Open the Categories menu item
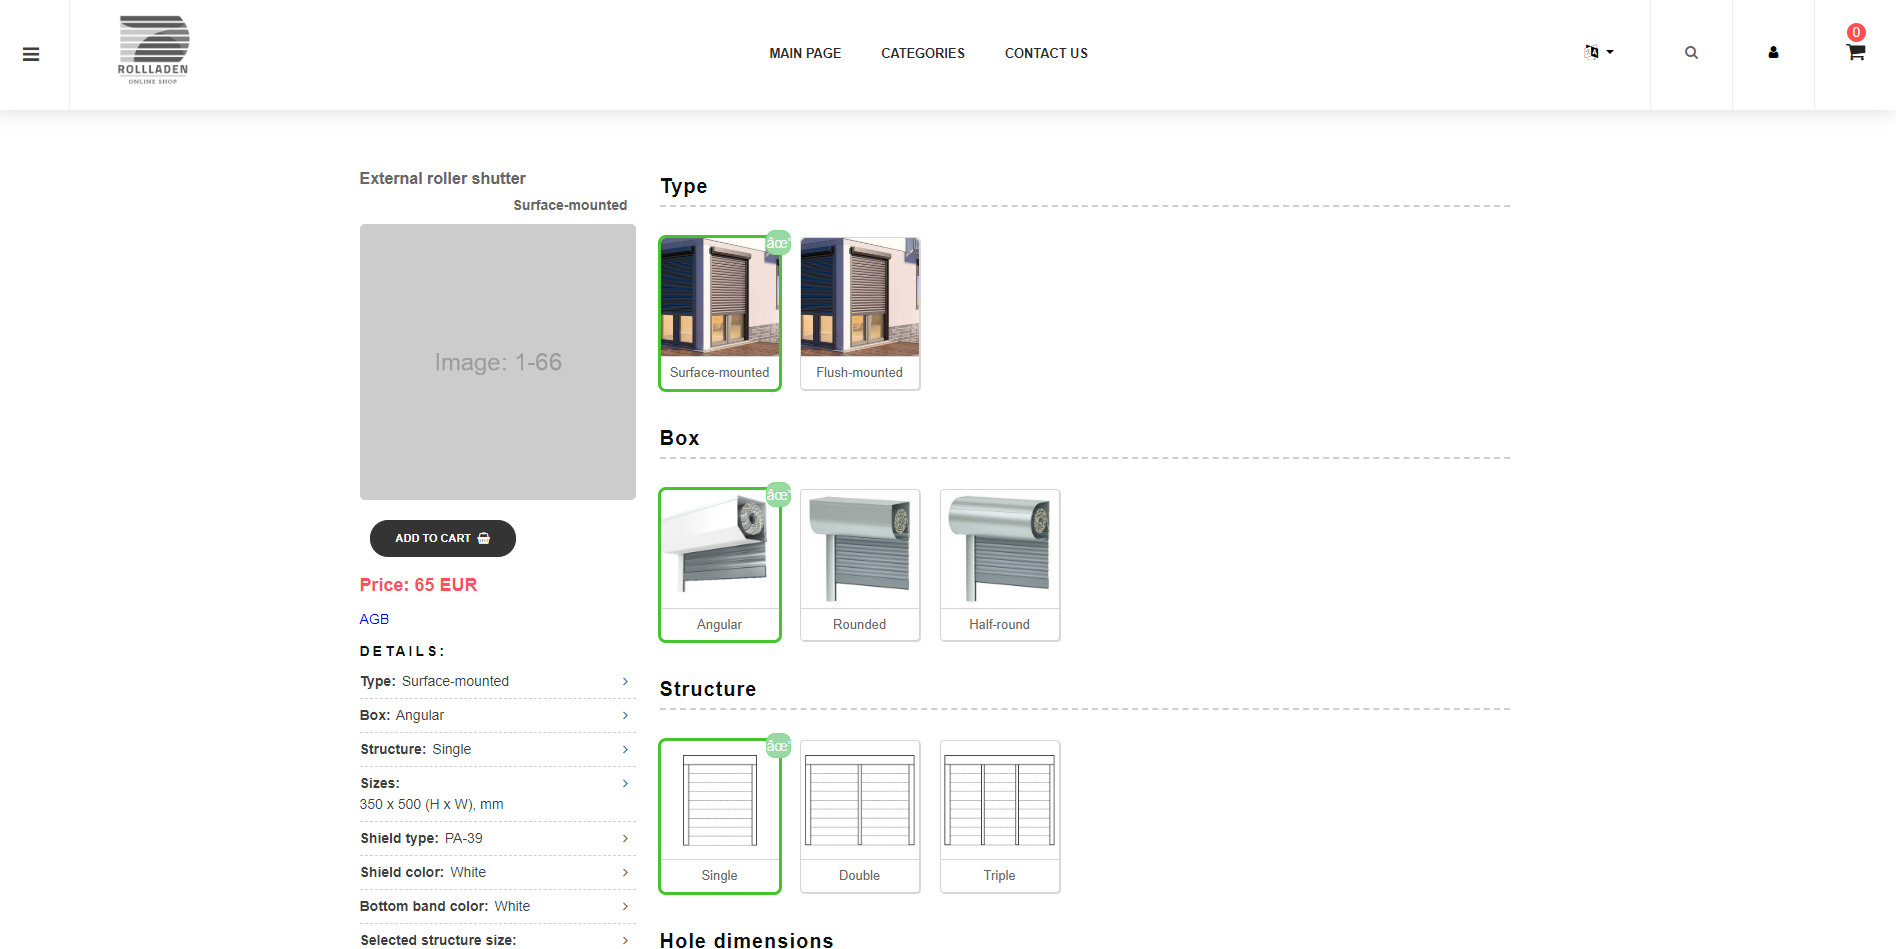Viewport: 1896px width, 949px height. point(922,53)
